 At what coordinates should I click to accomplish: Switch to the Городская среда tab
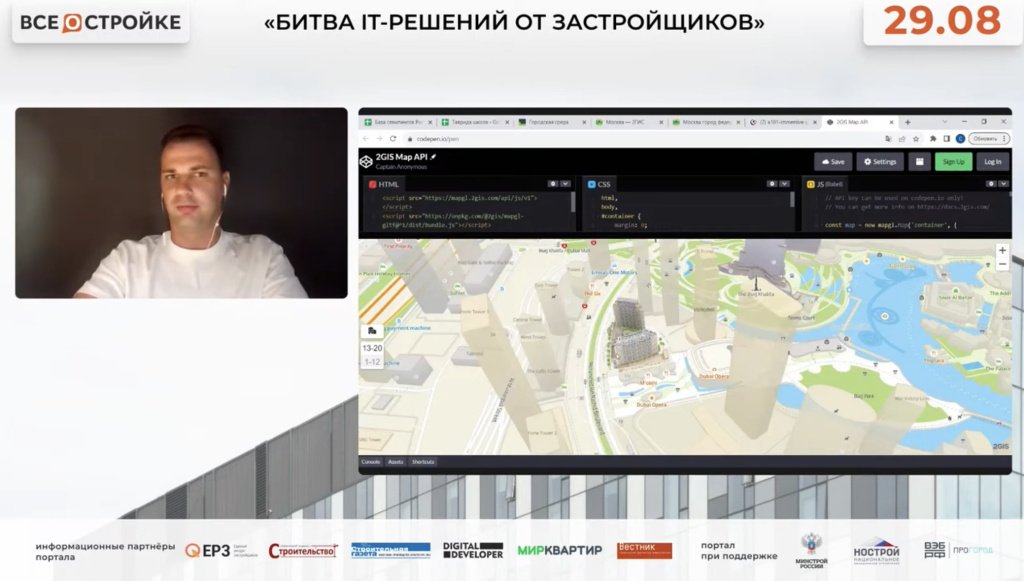552,122
